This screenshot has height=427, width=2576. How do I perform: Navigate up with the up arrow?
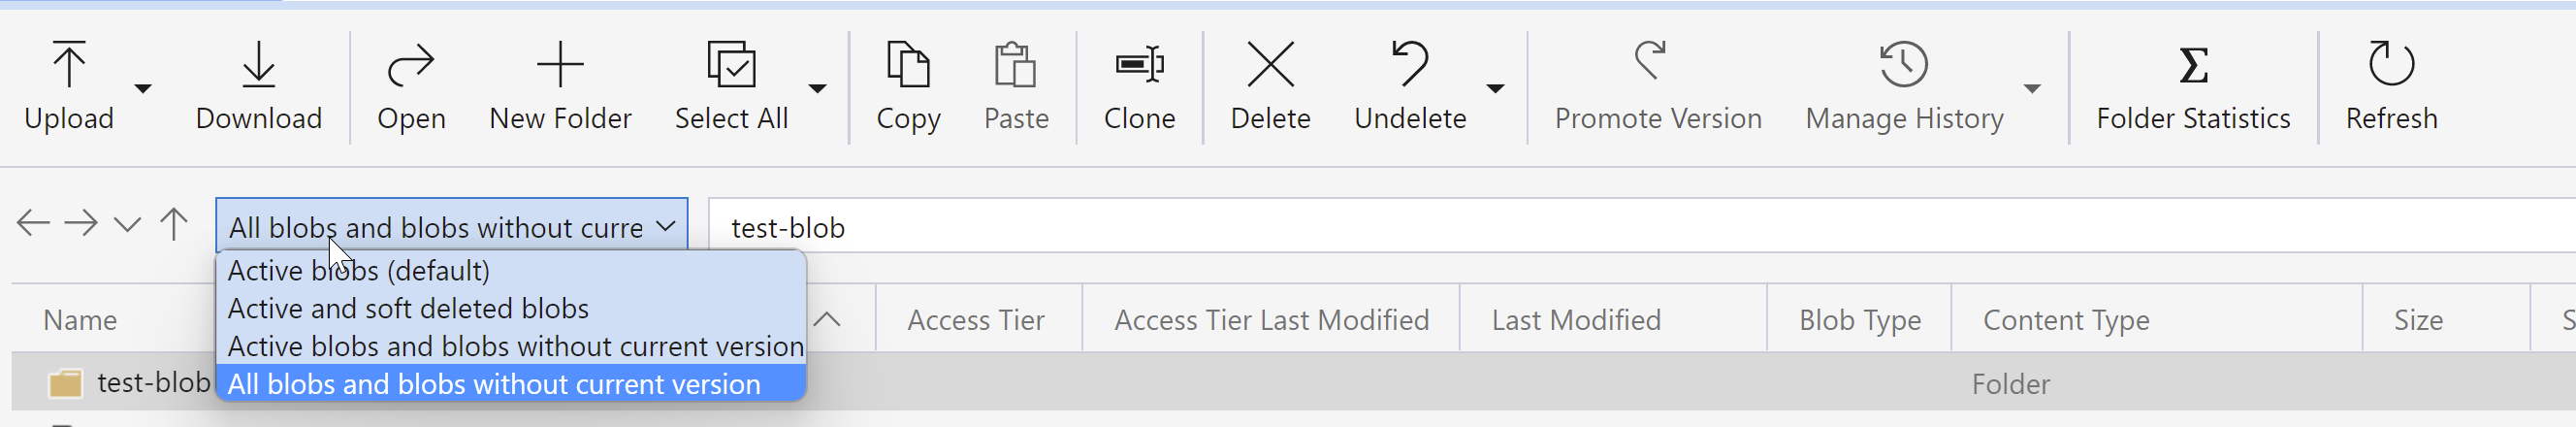point(174,224)
